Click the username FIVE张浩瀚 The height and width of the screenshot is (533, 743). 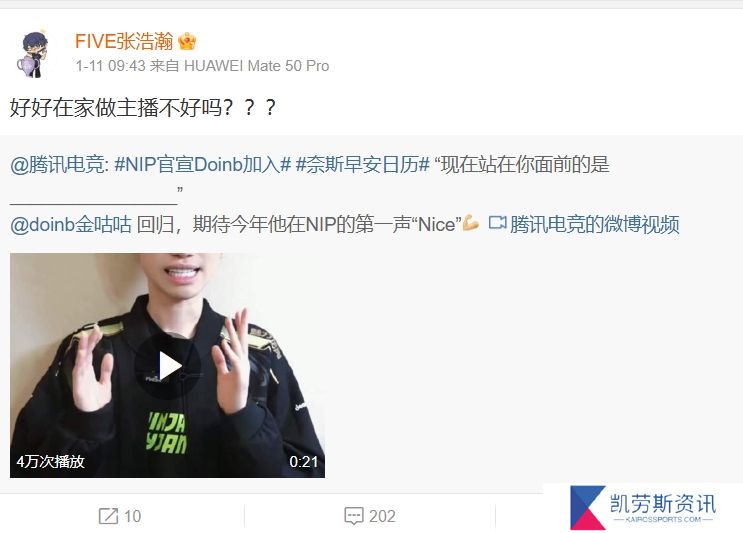coord(124,42)
